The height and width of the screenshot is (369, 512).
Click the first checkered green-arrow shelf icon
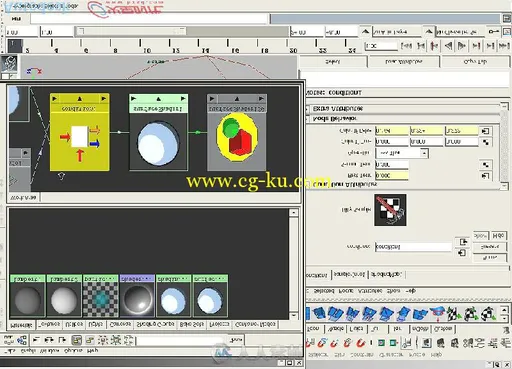453,313
